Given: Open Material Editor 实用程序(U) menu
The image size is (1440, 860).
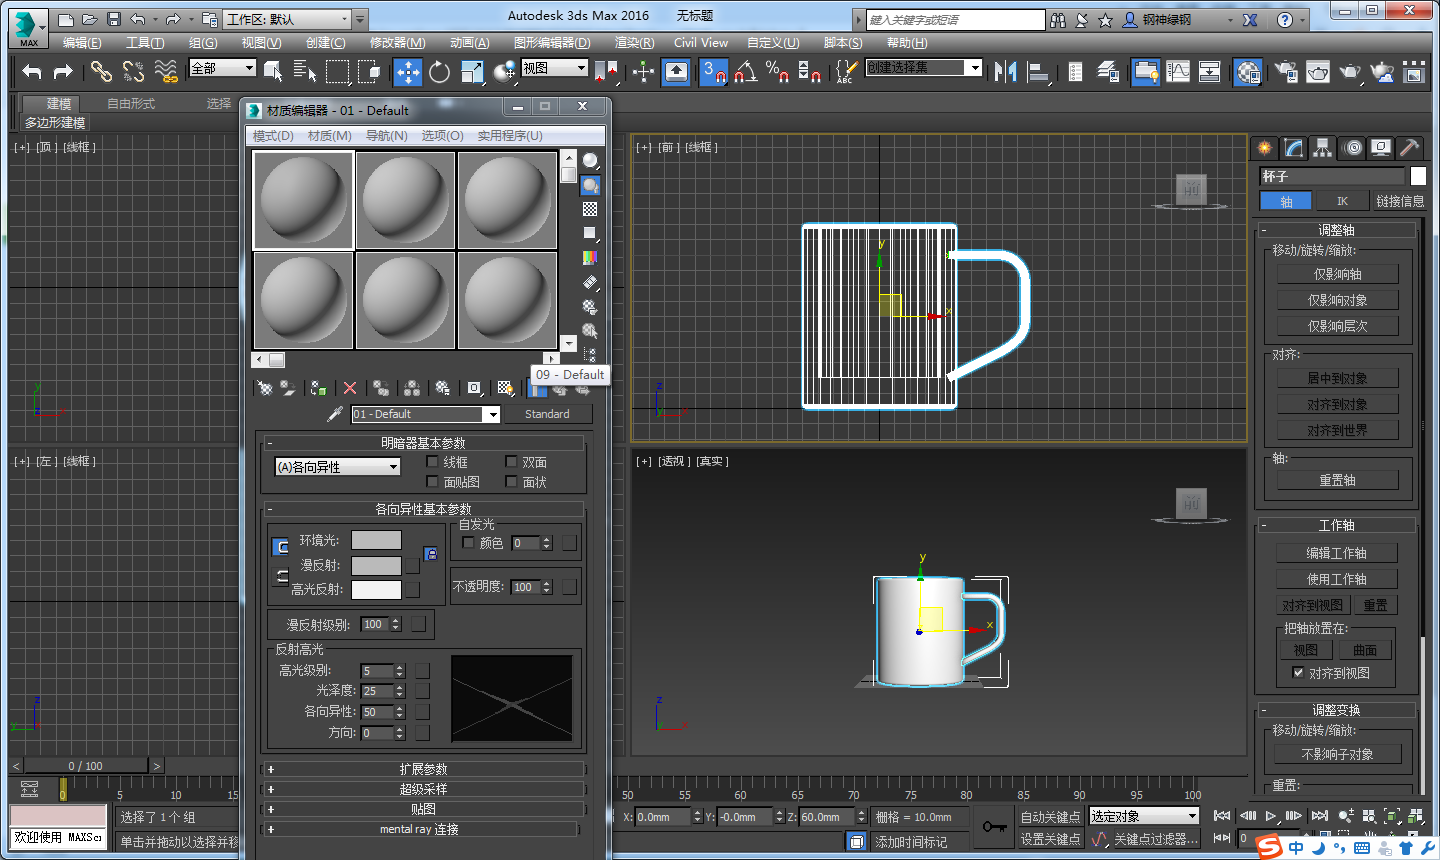Looking at the screenshot, I should coord(510,136).
